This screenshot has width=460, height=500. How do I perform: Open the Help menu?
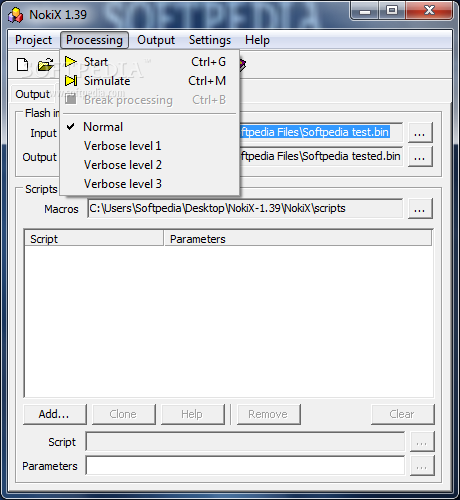257,40
